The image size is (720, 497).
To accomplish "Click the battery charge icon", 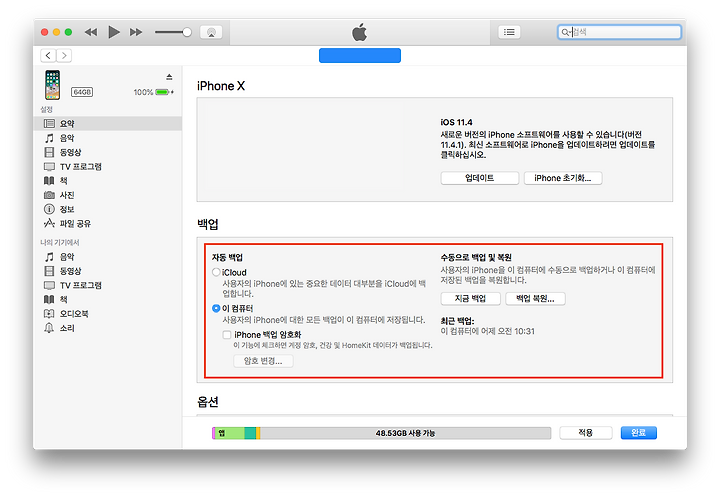I will [x=164, y=92].
